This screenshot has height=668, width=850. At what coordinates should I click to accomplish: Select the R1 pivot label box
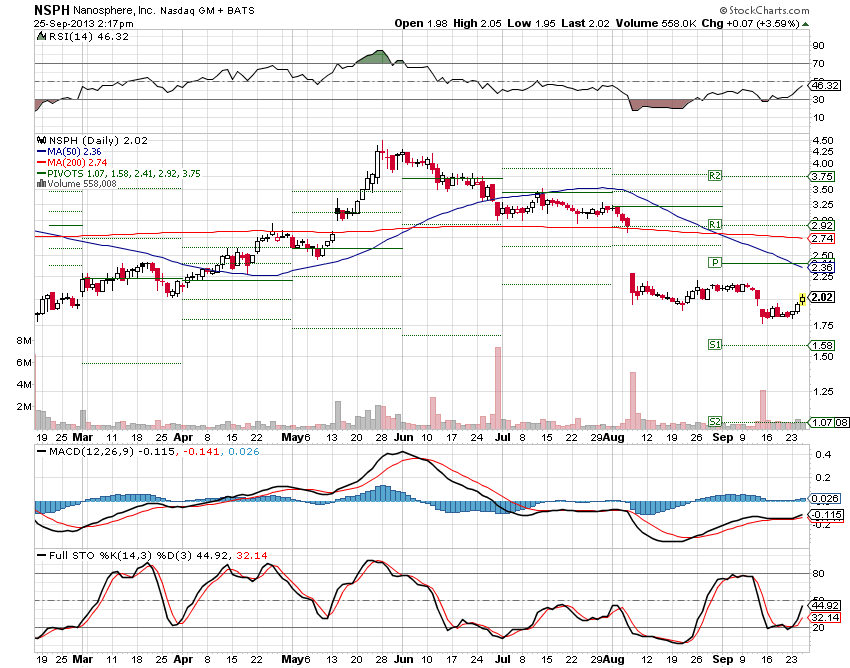tap(715, 224)
